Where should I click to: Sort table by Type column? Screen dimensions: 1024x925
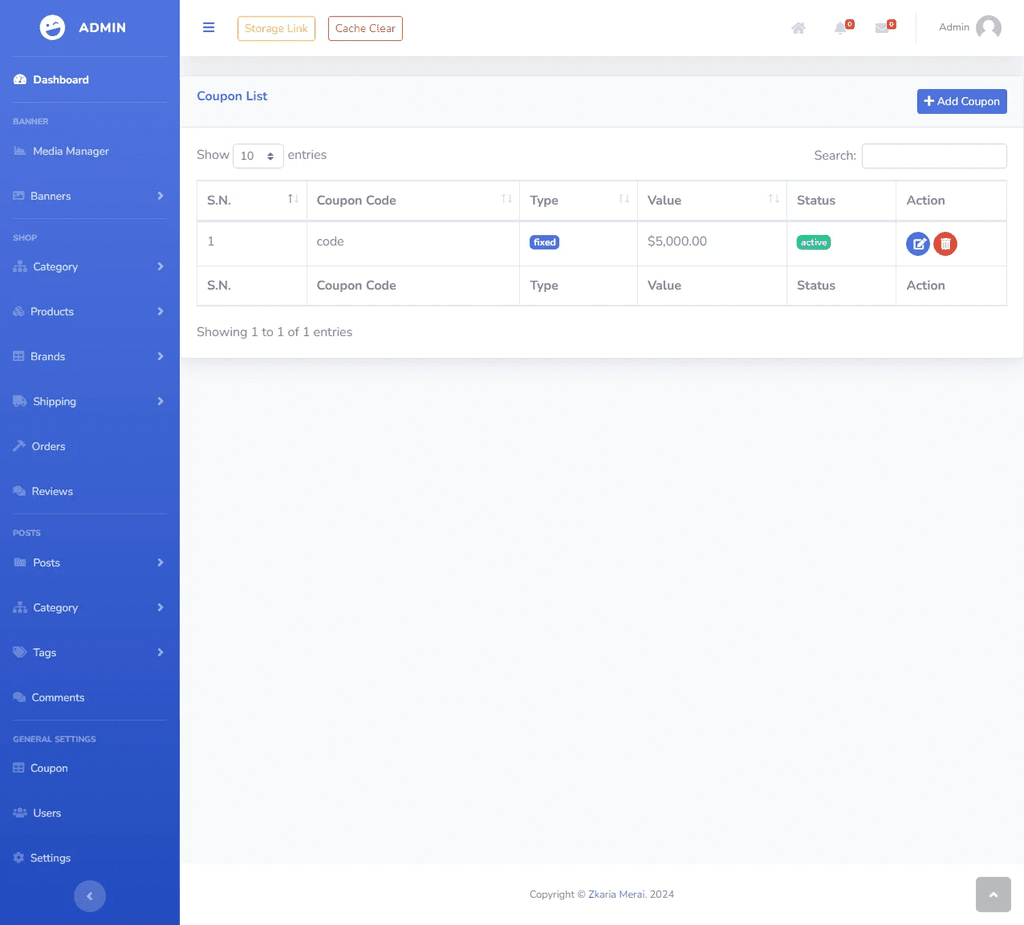624,199
